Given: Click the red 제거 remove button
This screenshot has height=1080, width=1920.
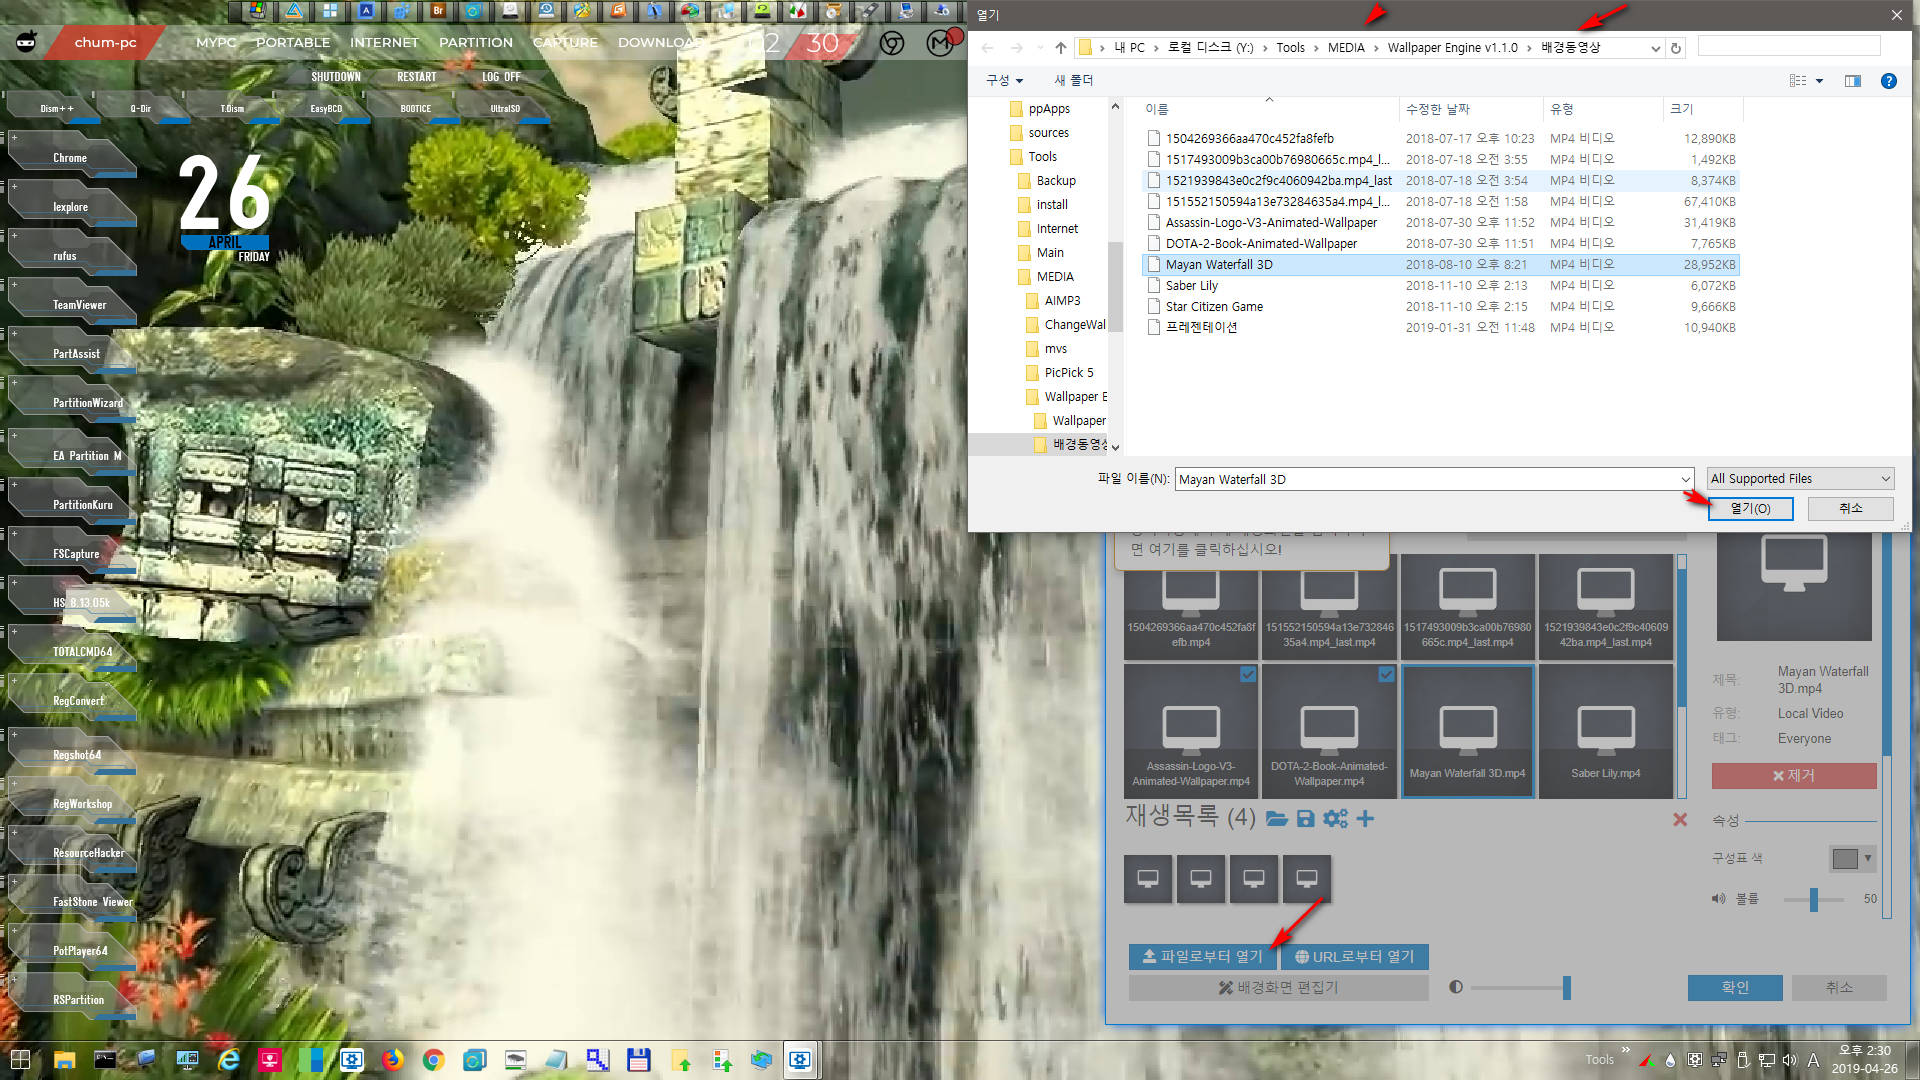Looking at the screenshot, I should point(1794,776).
